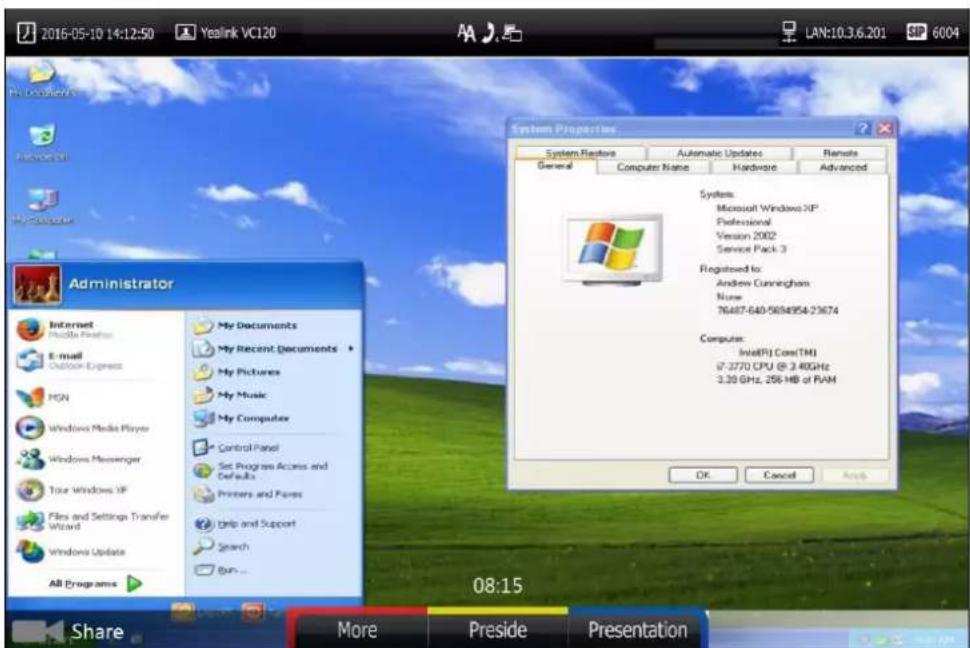The width and height of the screenshot is (970, 648).
Task: Click the LAN network status icon
Action: point(789,32)
